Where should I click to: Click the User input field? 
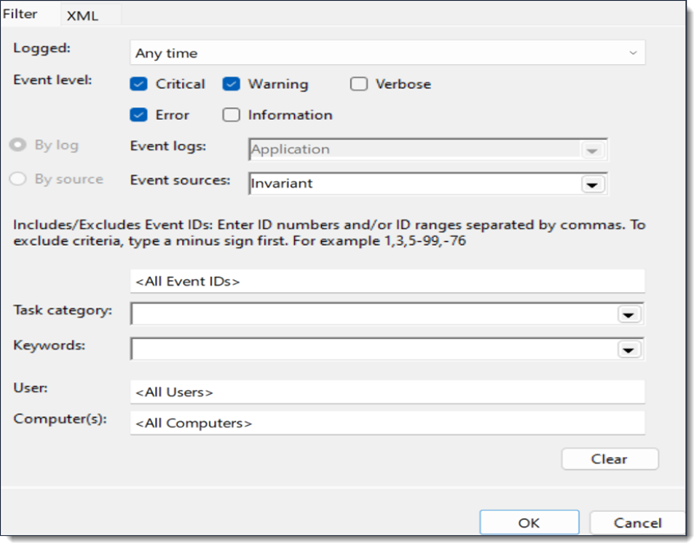387,392
